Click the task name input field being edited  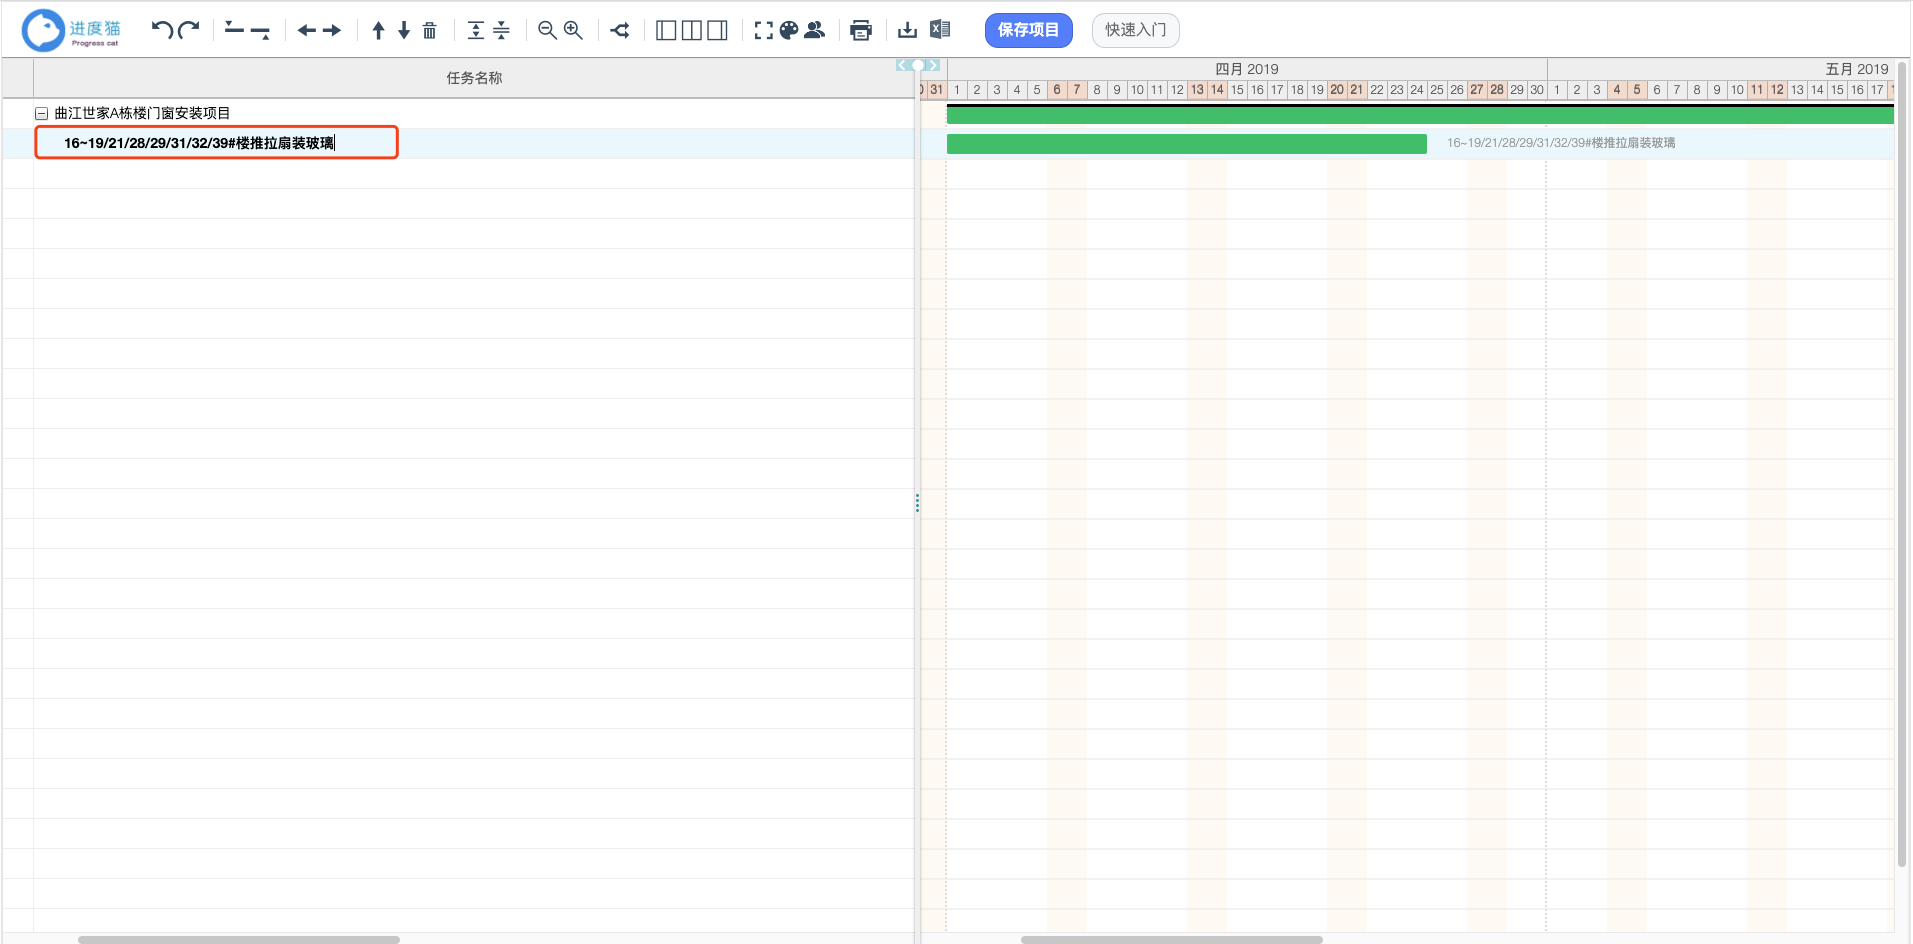pos(216,143)
